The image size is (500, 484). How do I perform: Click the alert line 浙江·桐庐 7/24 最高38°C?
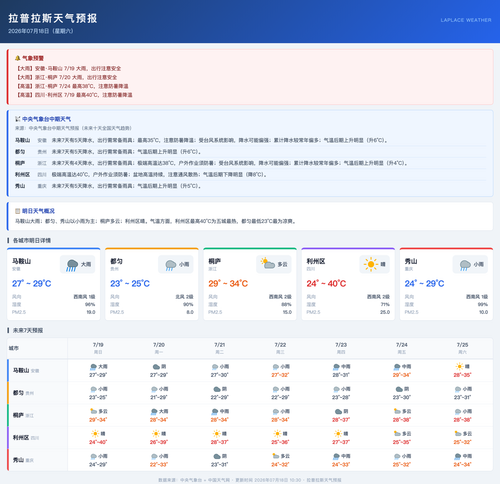[x=72, y=86]
